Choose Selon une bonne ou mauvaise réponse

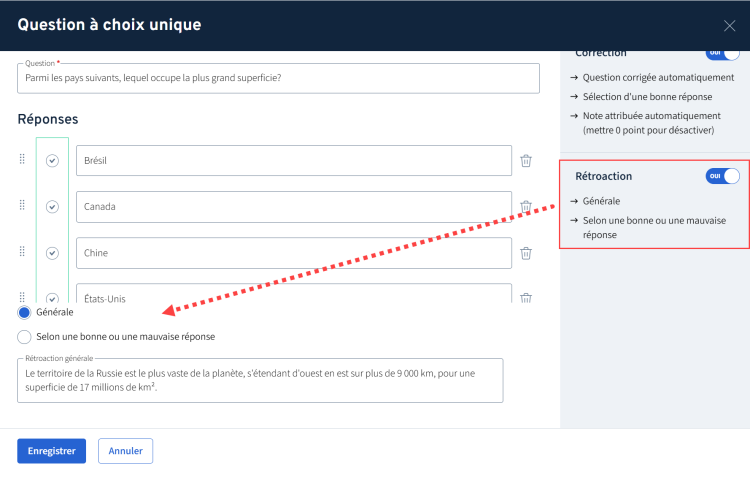click(x=25, y=336)
